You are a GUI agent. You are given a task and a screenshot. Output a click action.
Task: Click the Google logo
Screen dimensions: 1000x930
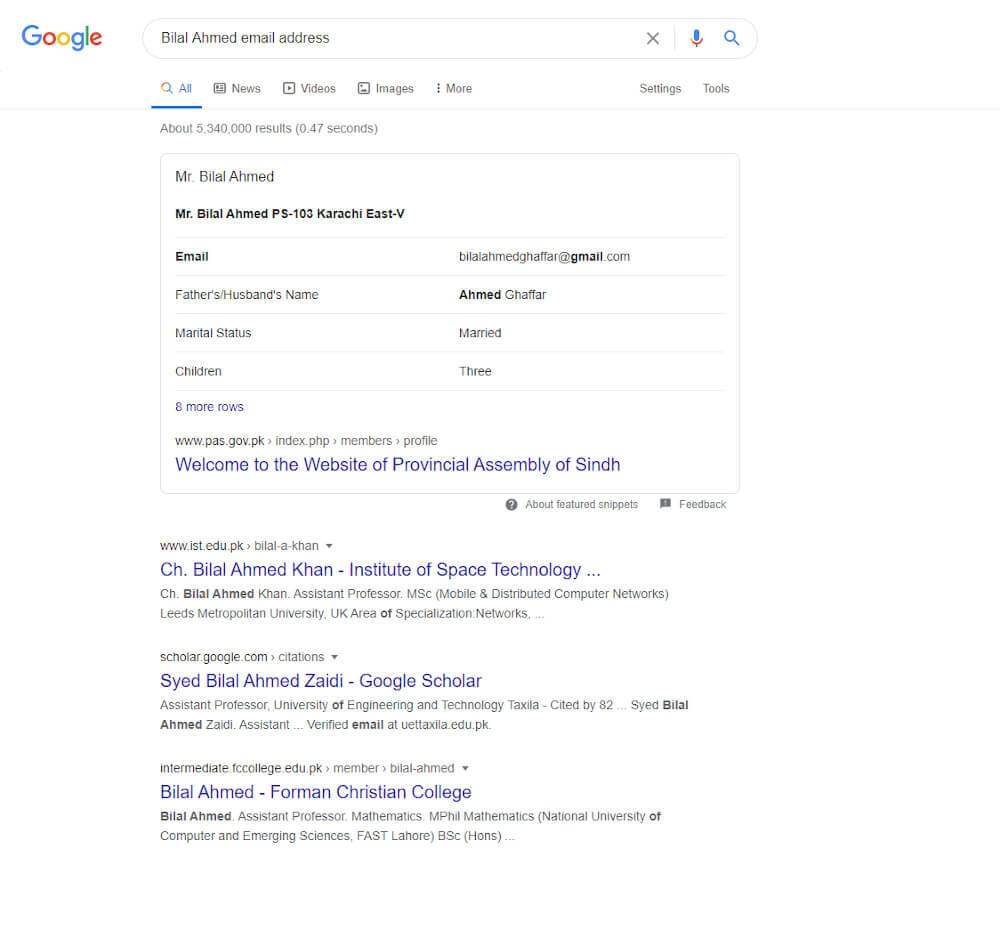pos(62,38)
